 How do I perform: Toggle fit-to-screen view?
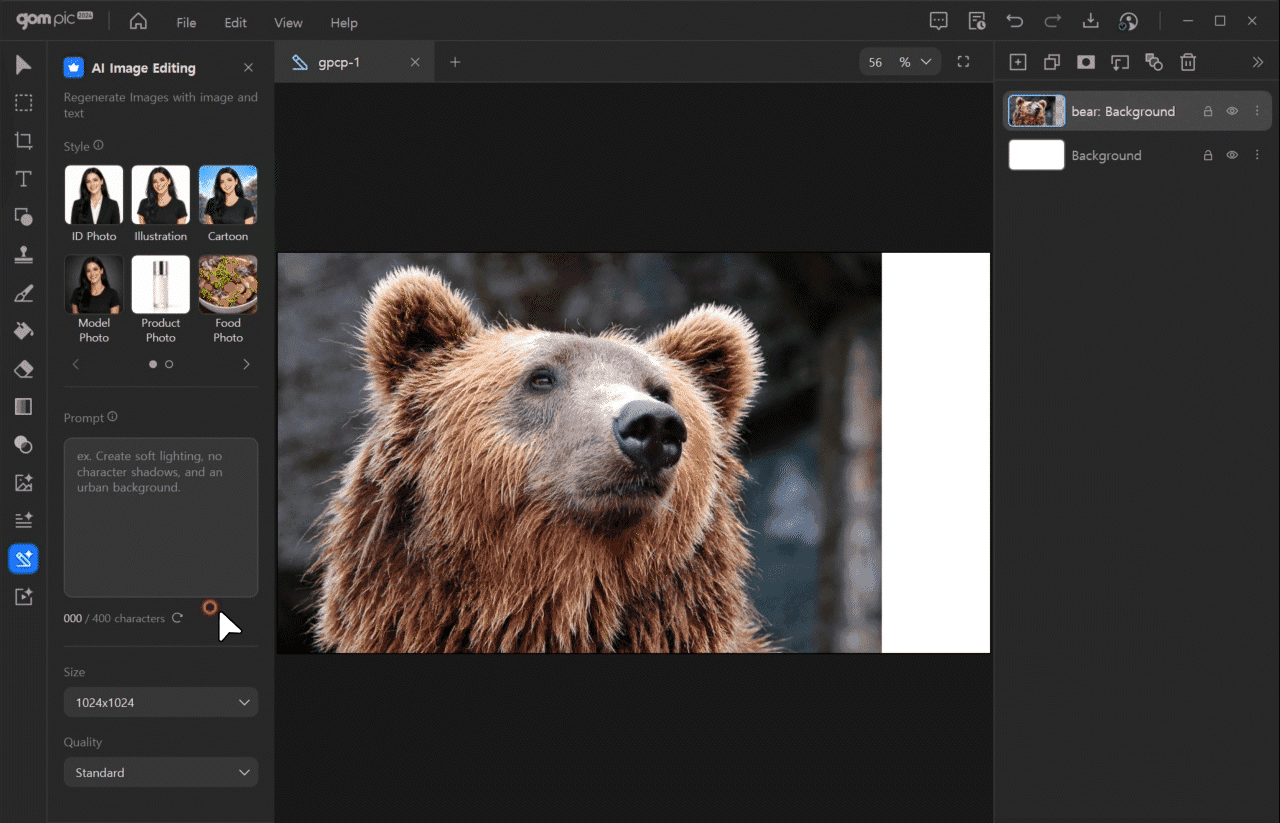[x=963, y=62]
